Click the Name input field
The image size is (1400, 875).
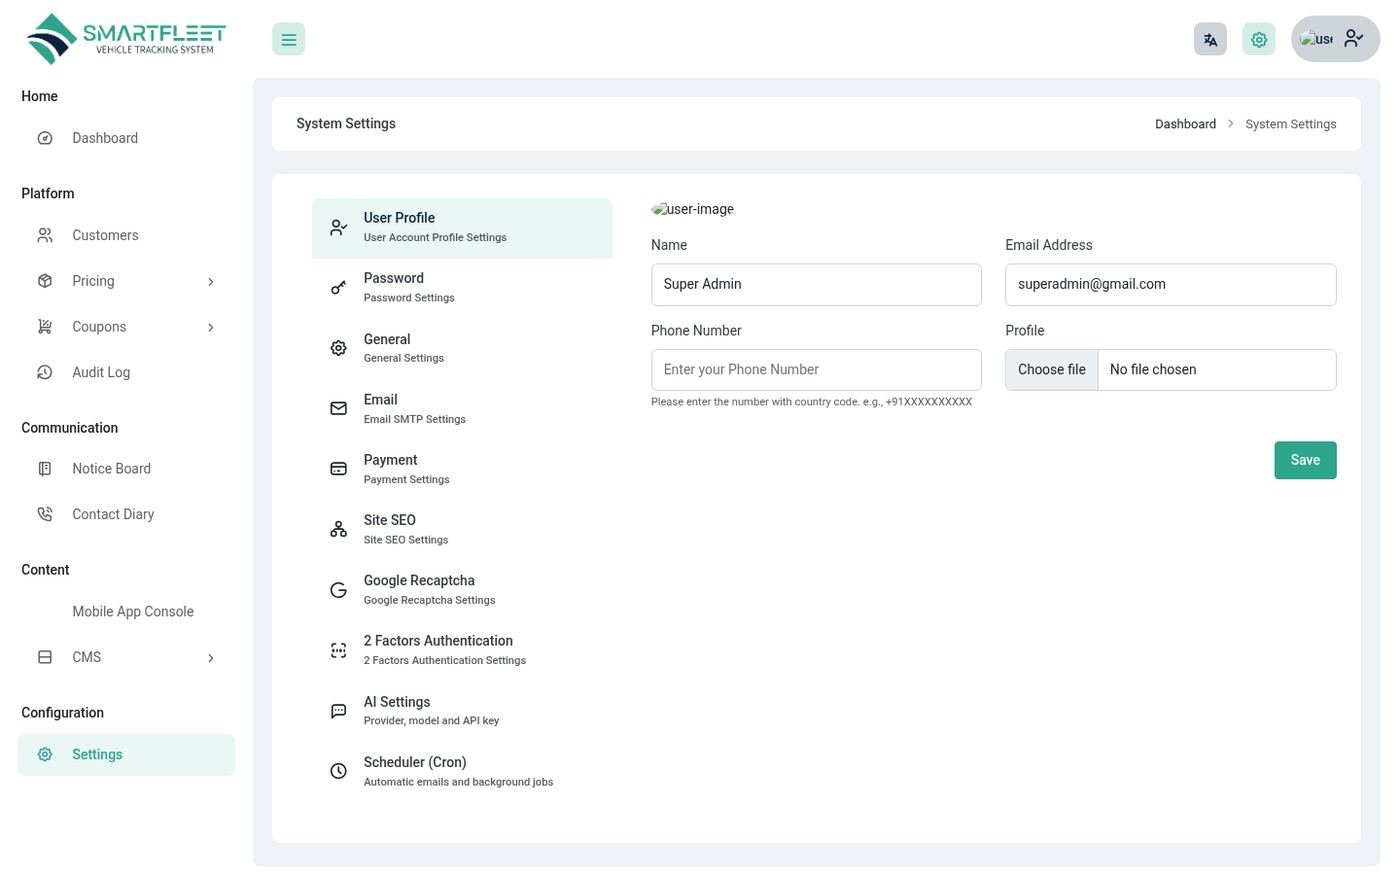point(816,285)
